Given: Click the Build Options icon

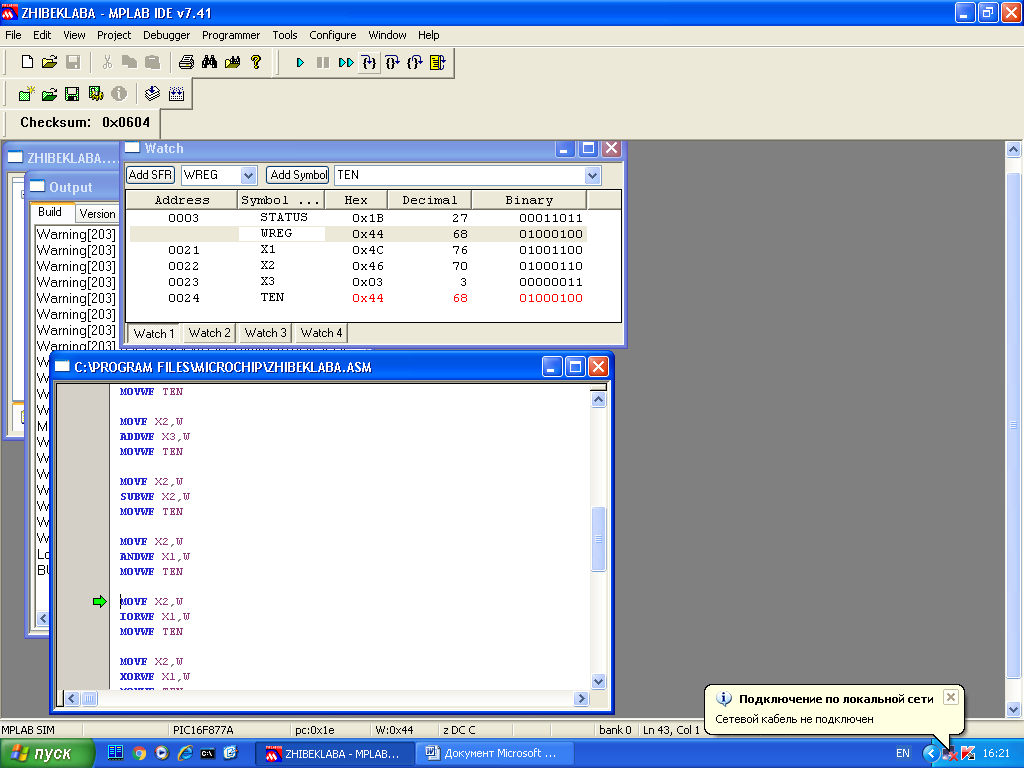Looking at the screenshot, I should [x=95, y=94].
